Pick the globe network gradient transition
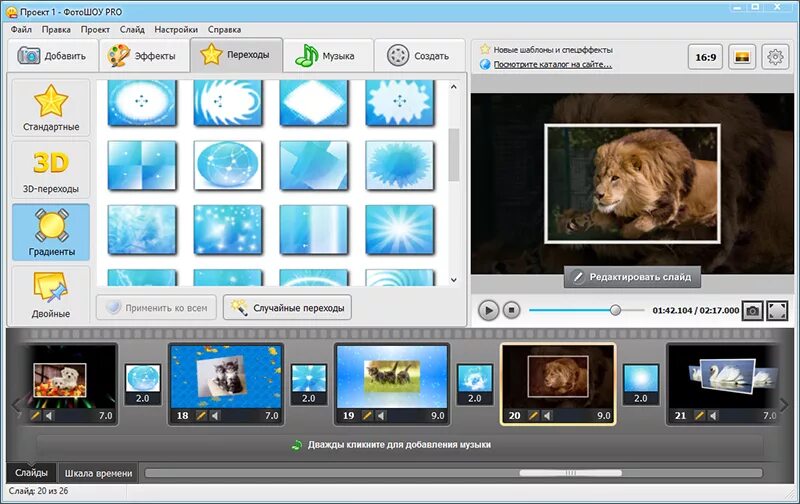Screen dimensions: 800x504 coord(228,165)
